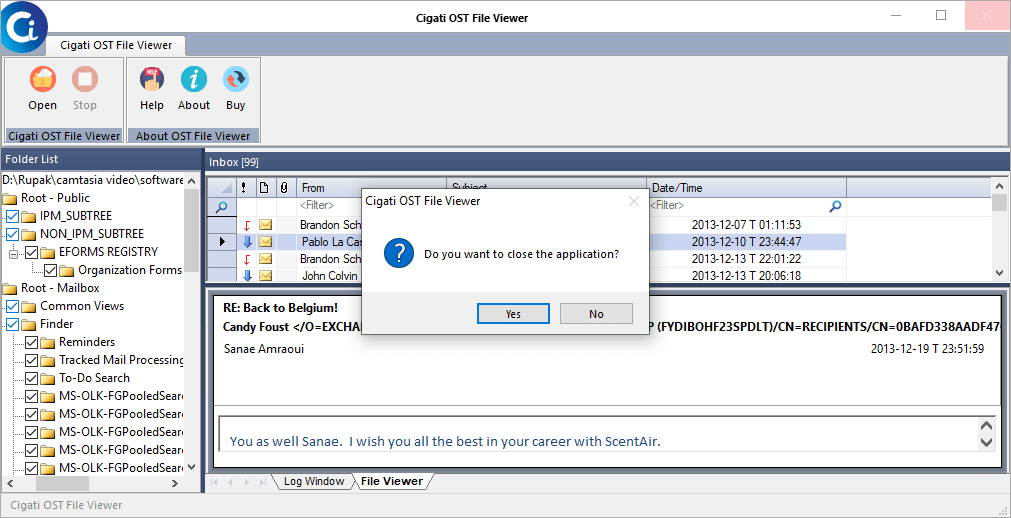
Task: Toggle EFORMS REGISTRY checkbox
Action: tap(32, 252)
